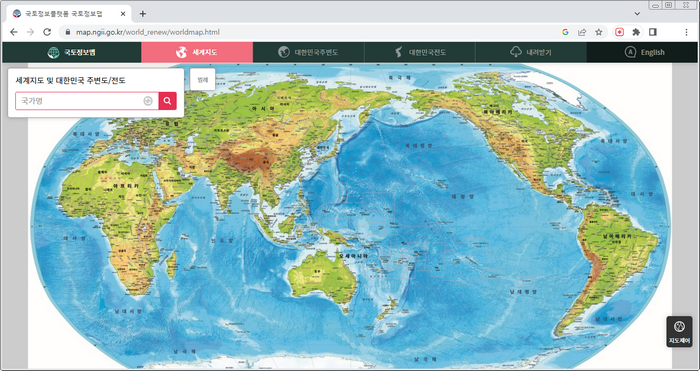Toggle the browser side panel
The width and height of the screenshot is (700, 371).
653,32
